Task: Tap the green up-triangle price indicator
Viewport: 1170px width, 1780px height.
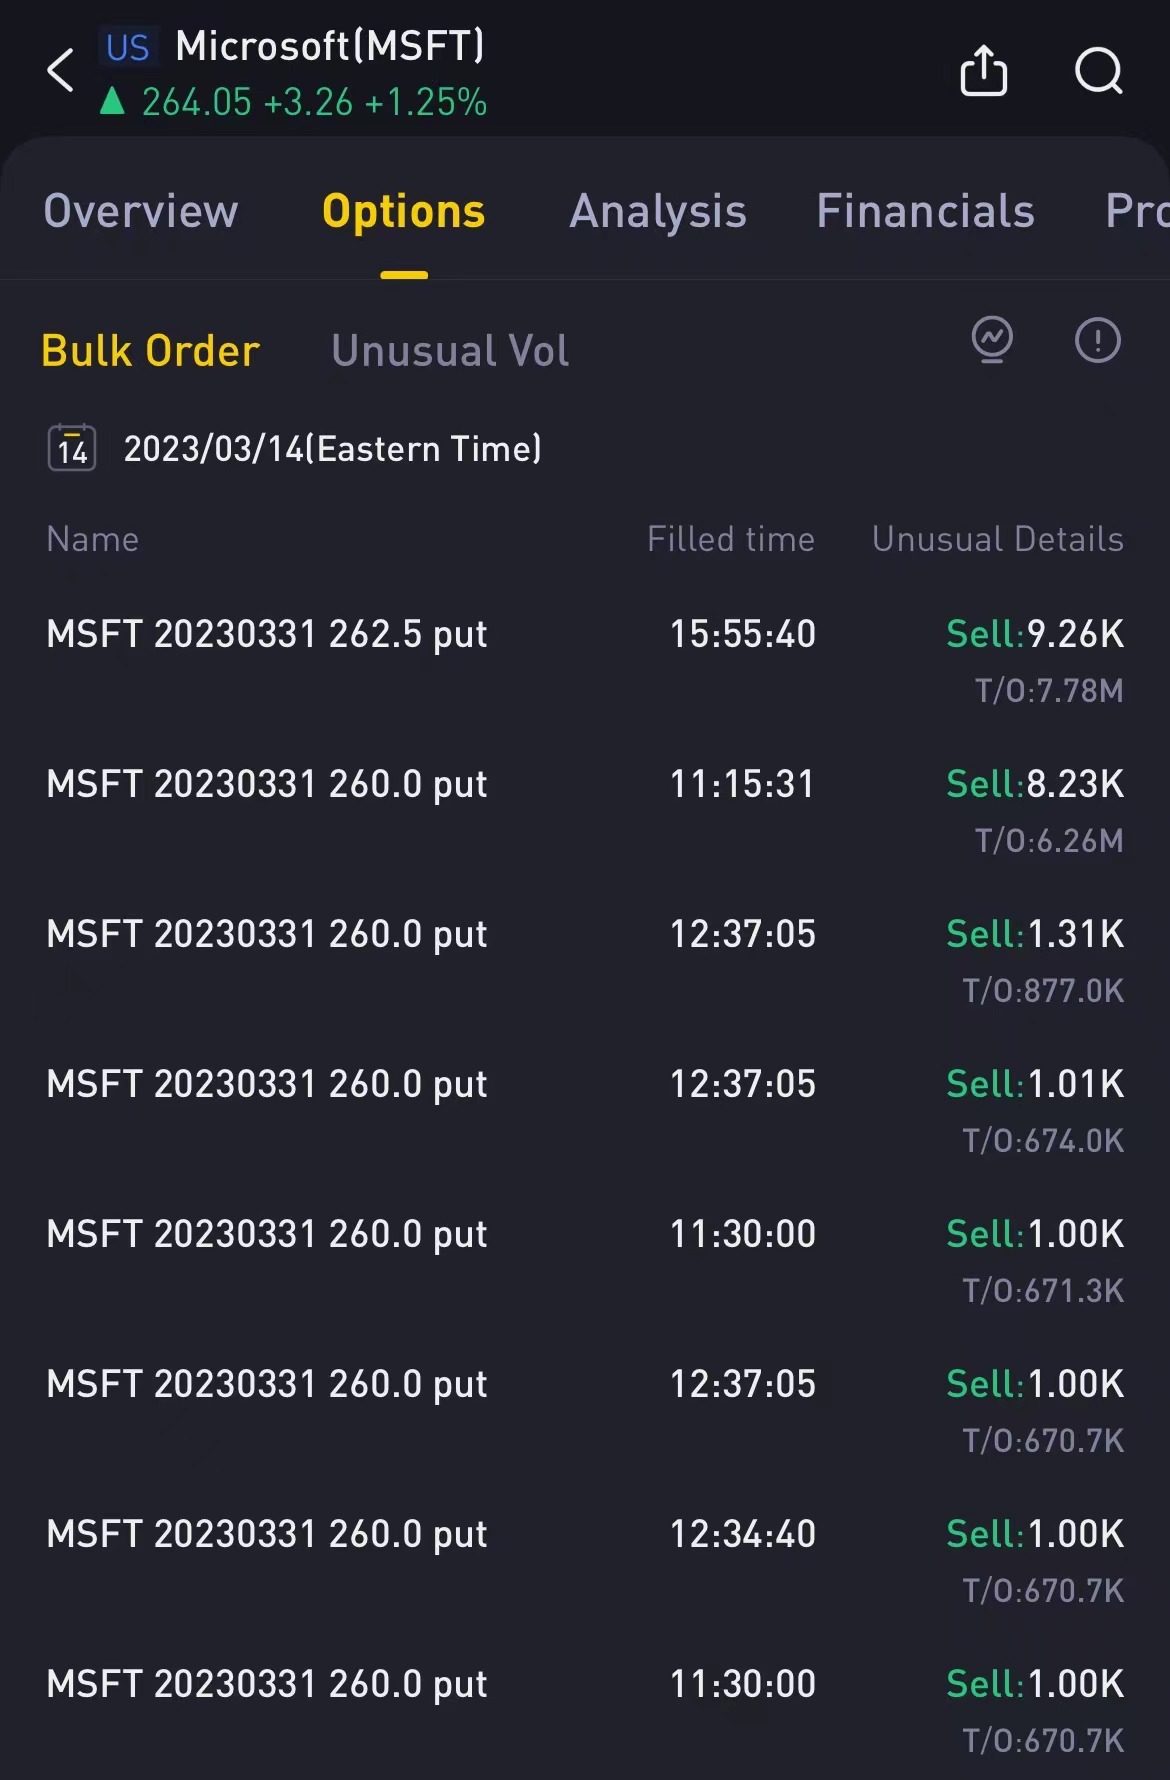Action: point(112,101)
